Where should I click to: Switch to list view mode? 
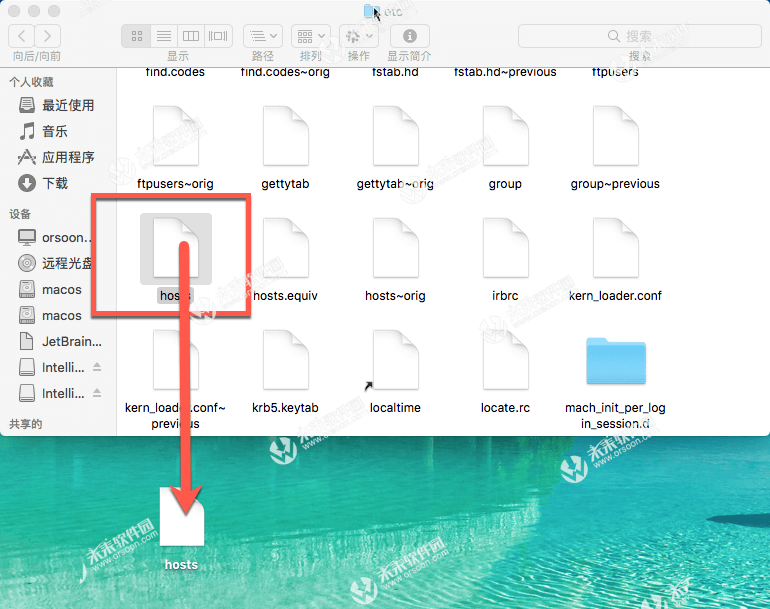click(164, 36)
